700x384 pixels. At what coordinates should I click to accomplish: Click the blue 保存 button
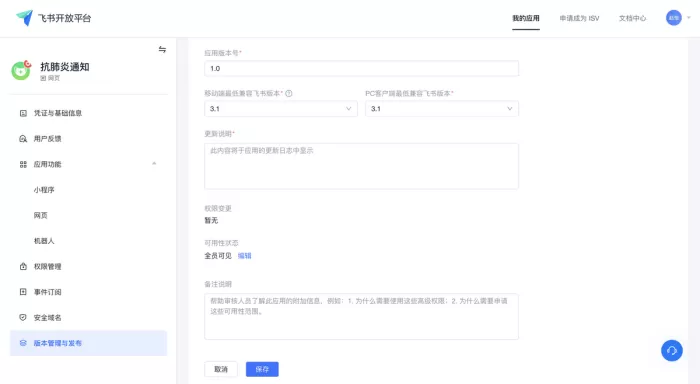point(262,369)
